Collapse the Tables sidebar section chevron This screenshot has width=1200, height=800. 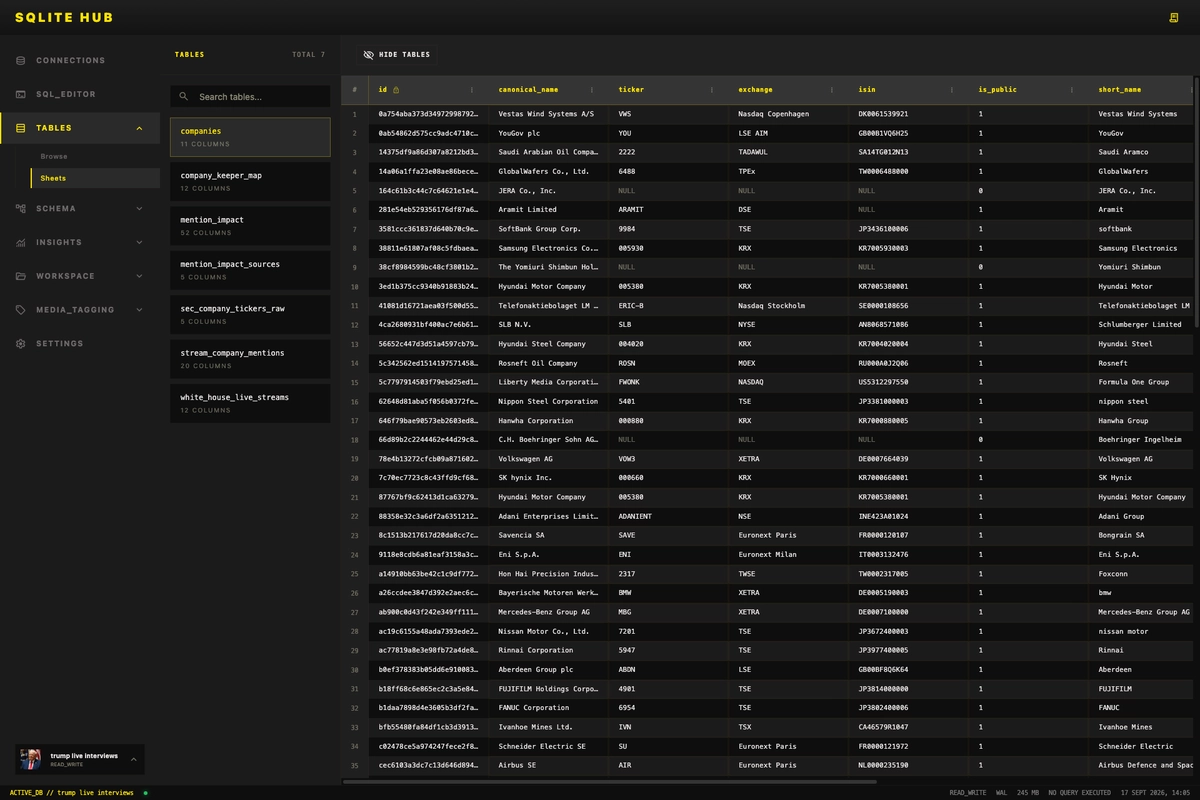coord(139,128)
